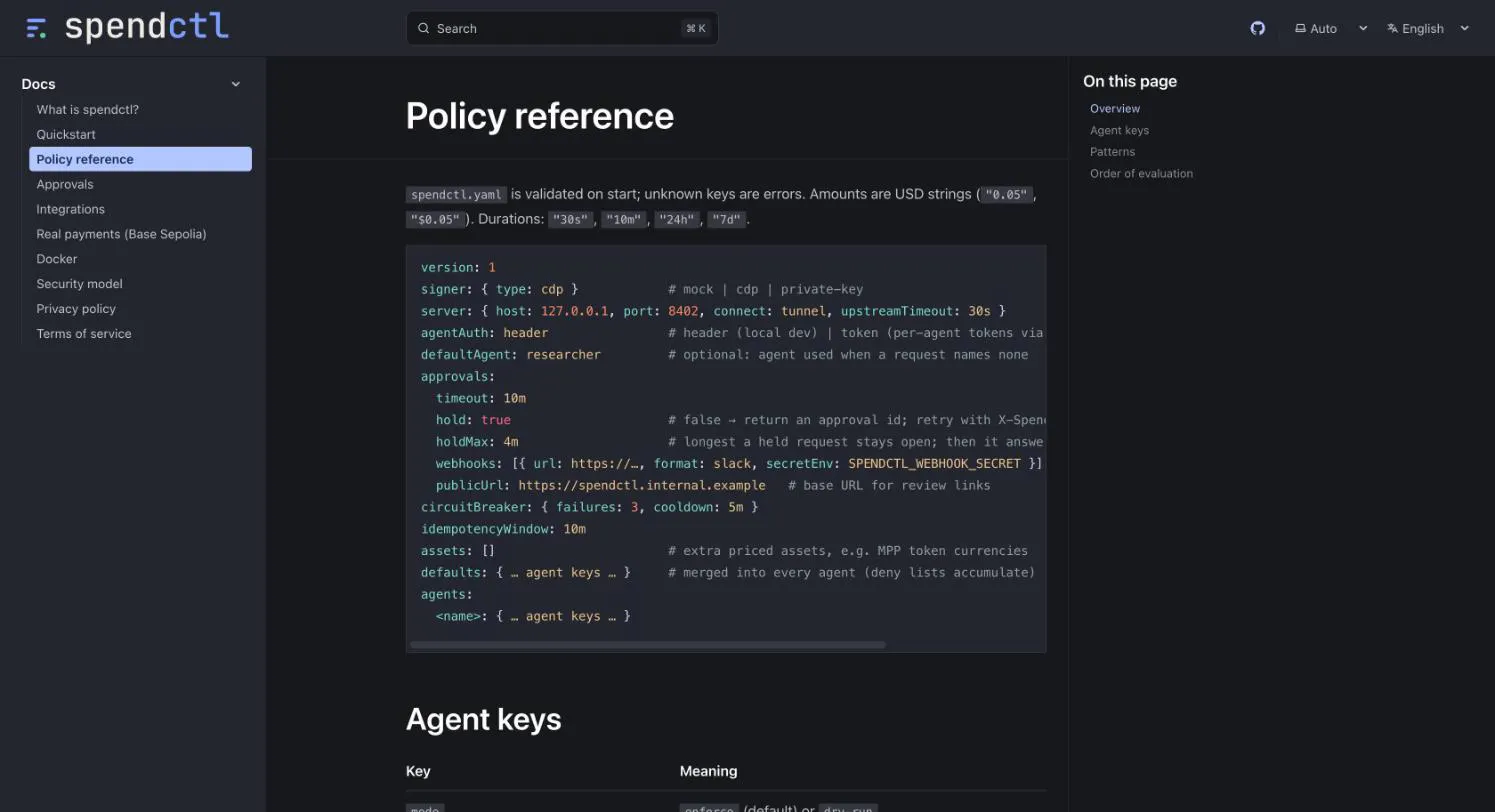Viewport: 1495px width, 812px height.
Task: Click the code block horizontal scrollbar
Action: point(648,645)
